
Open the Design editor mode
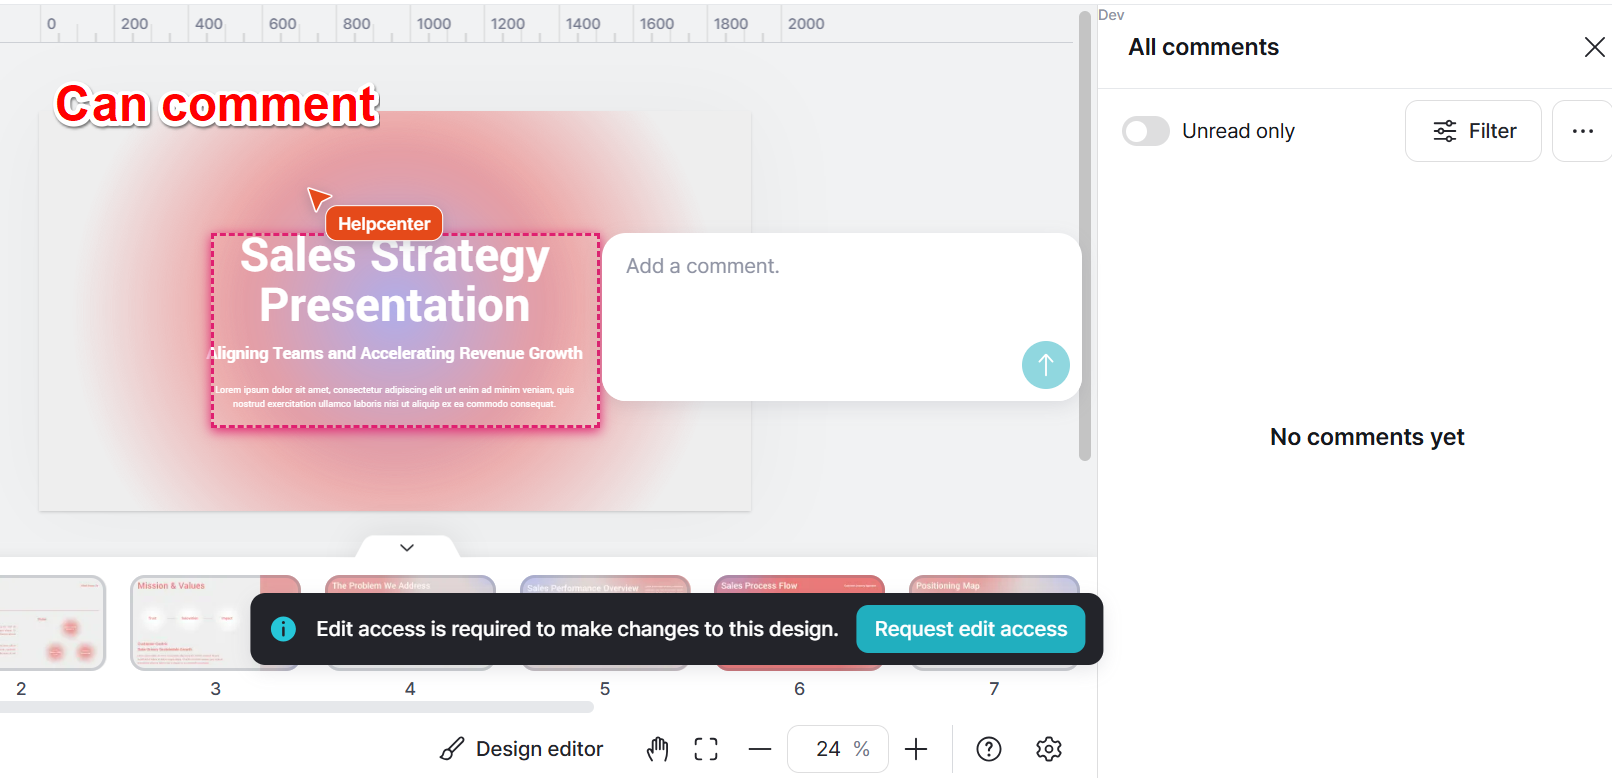tap(522, 749)
